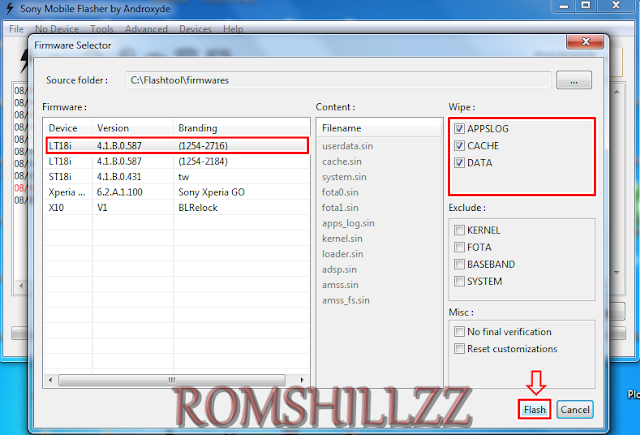Viewport: 640px width, 435px height.
Task: Click amss_fs.sin in content list
Action: coord(346,300)
